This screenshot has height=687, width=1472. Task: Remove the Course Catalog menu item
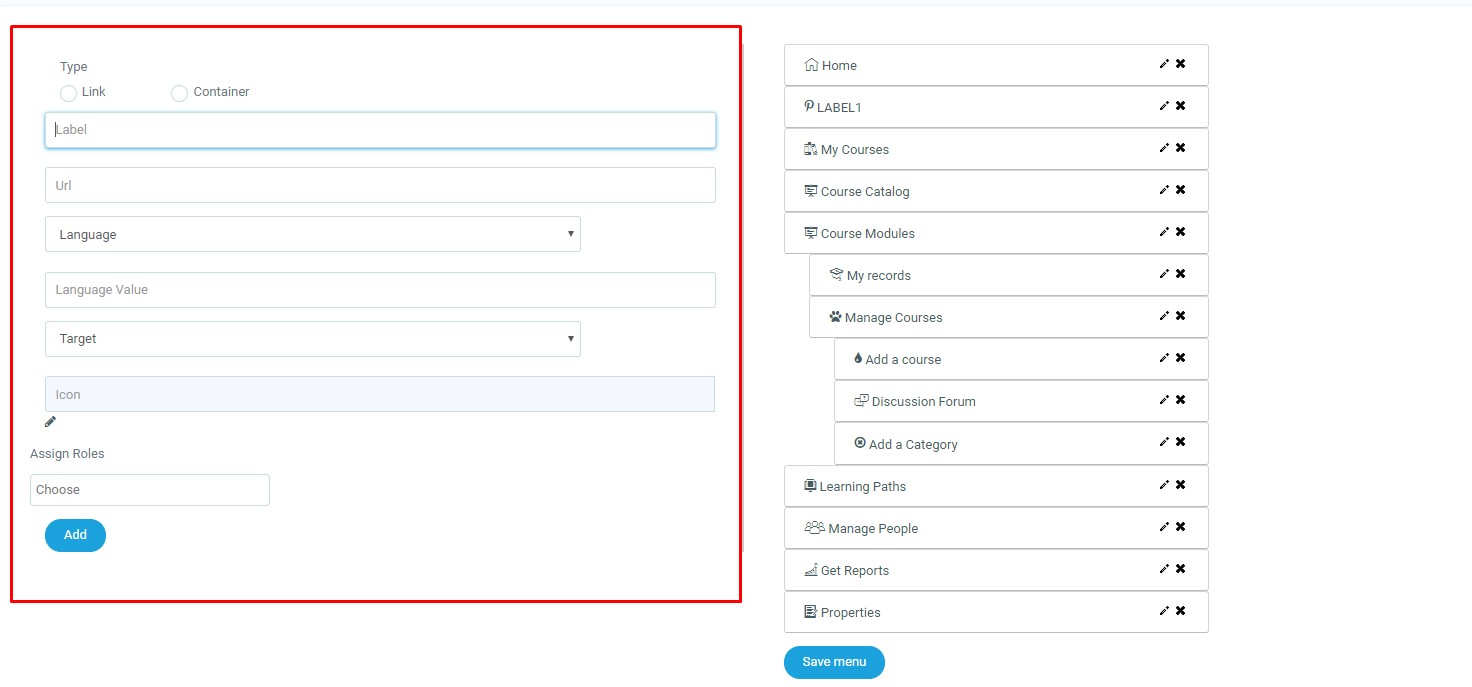point(1180,190)
